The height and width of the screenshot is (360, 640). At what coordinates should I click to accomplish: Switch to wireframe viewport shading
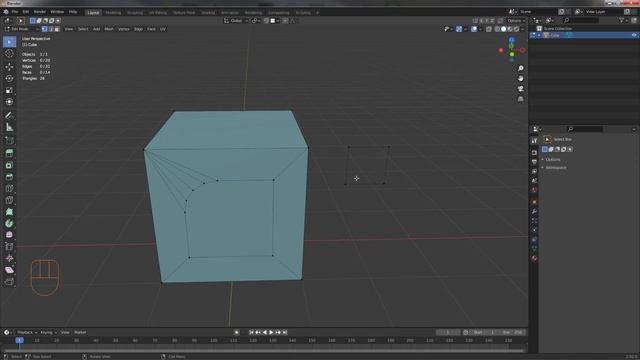coord(497,29)
